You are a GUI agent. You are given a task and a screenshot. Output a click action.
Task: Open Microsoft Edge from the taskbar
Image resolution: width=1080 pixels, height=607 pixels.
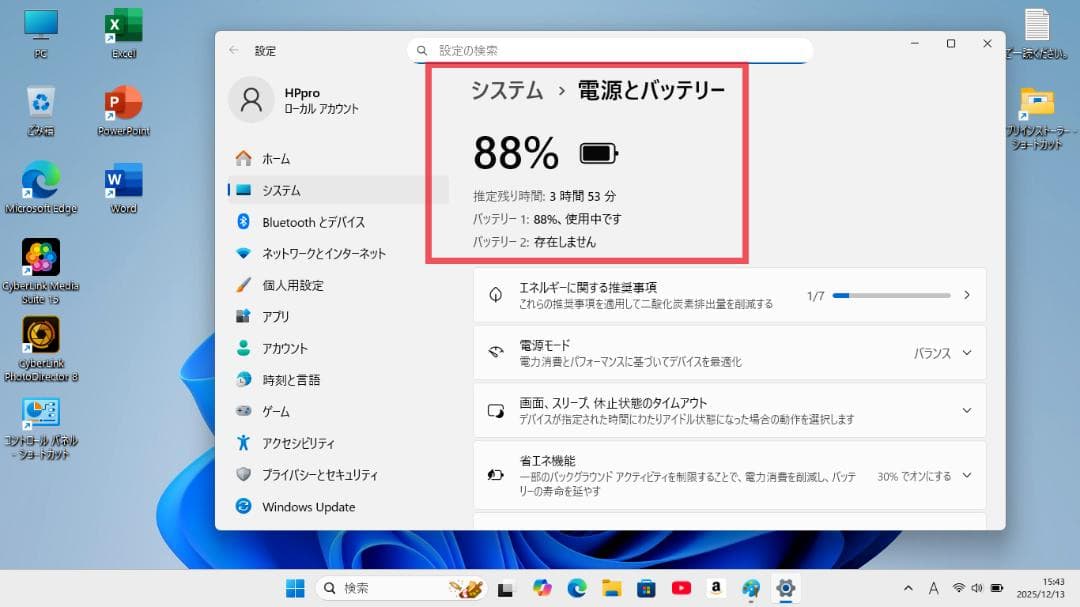coord(578,588)
